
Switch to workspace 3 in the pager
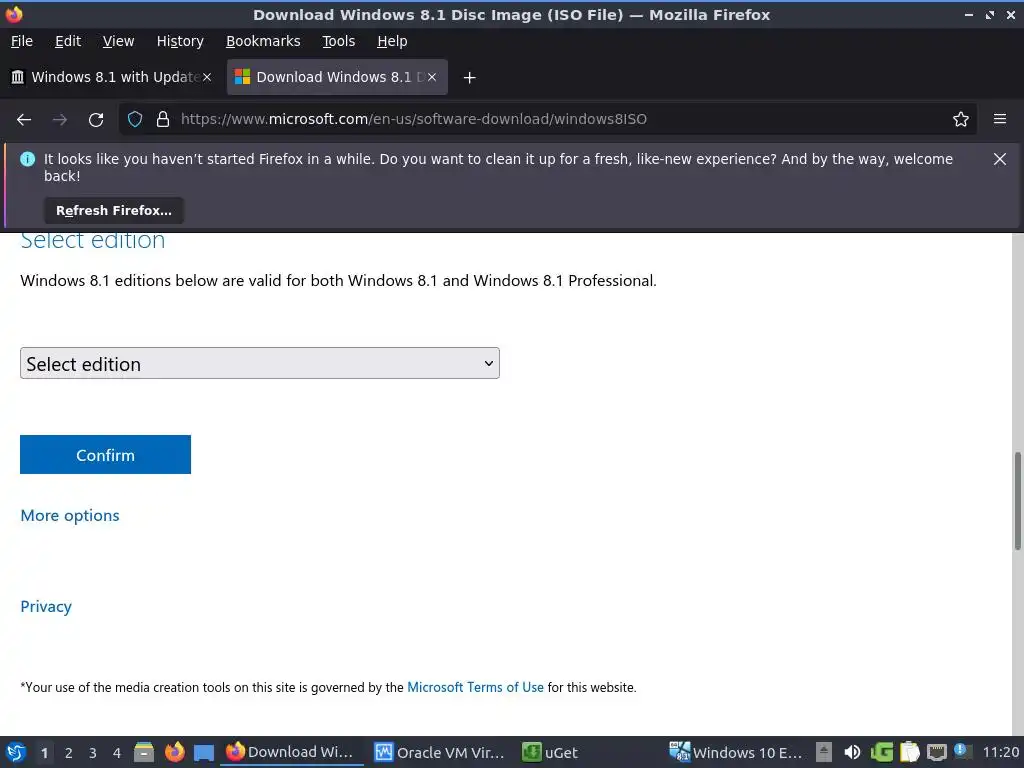(x=92, y=752)
